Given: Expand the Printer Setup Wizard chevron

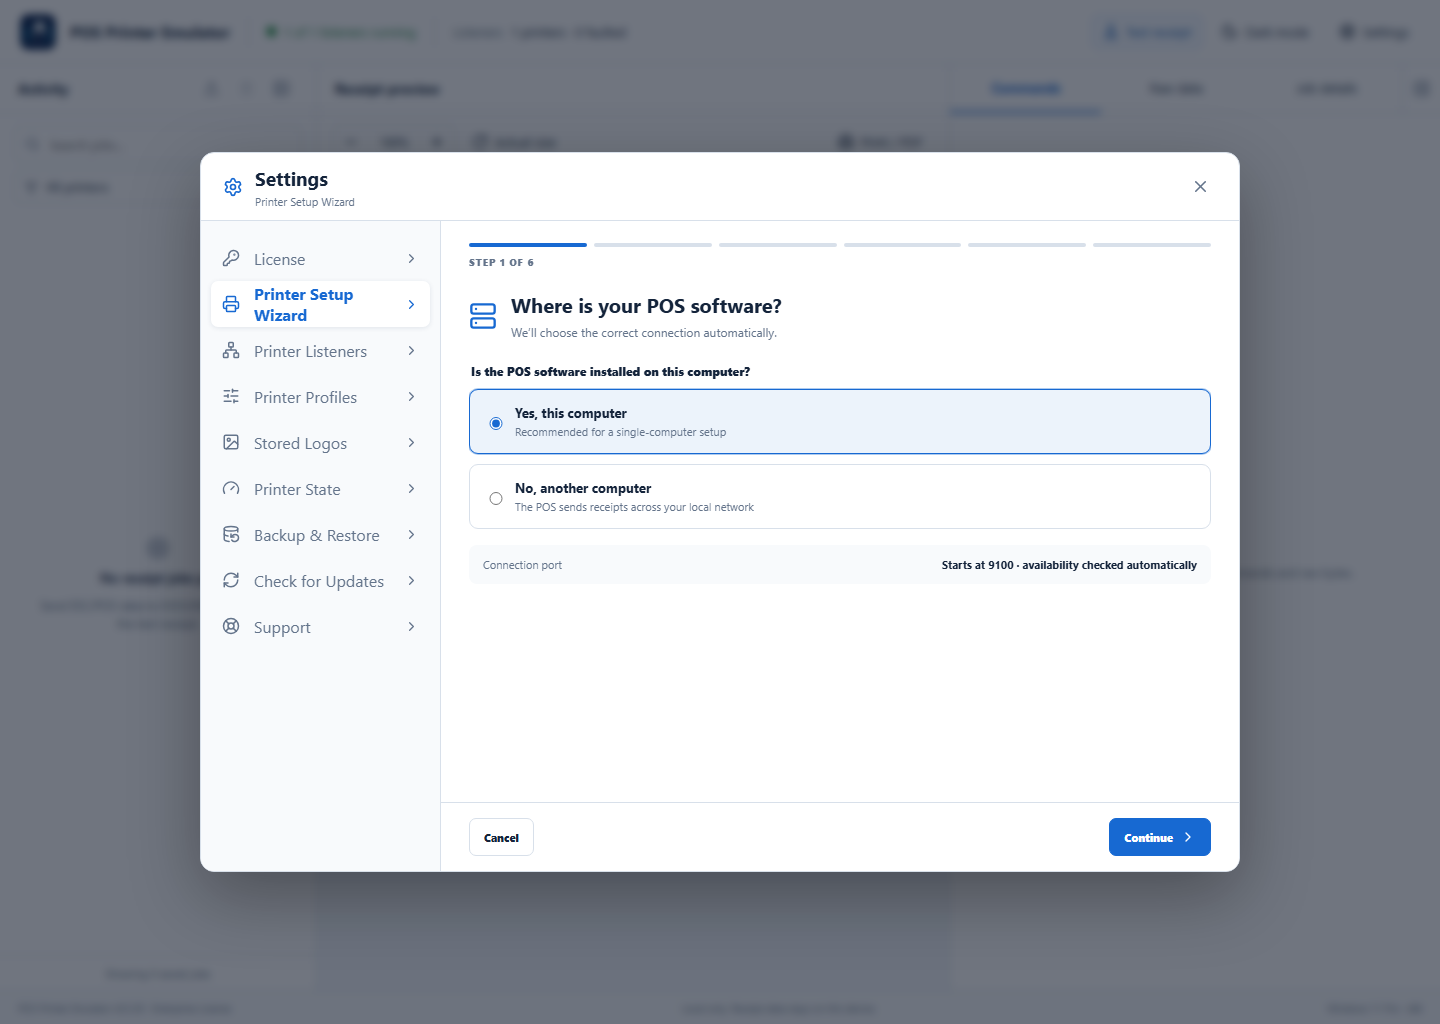Looking at the screenshot, I should coord(411,305).
